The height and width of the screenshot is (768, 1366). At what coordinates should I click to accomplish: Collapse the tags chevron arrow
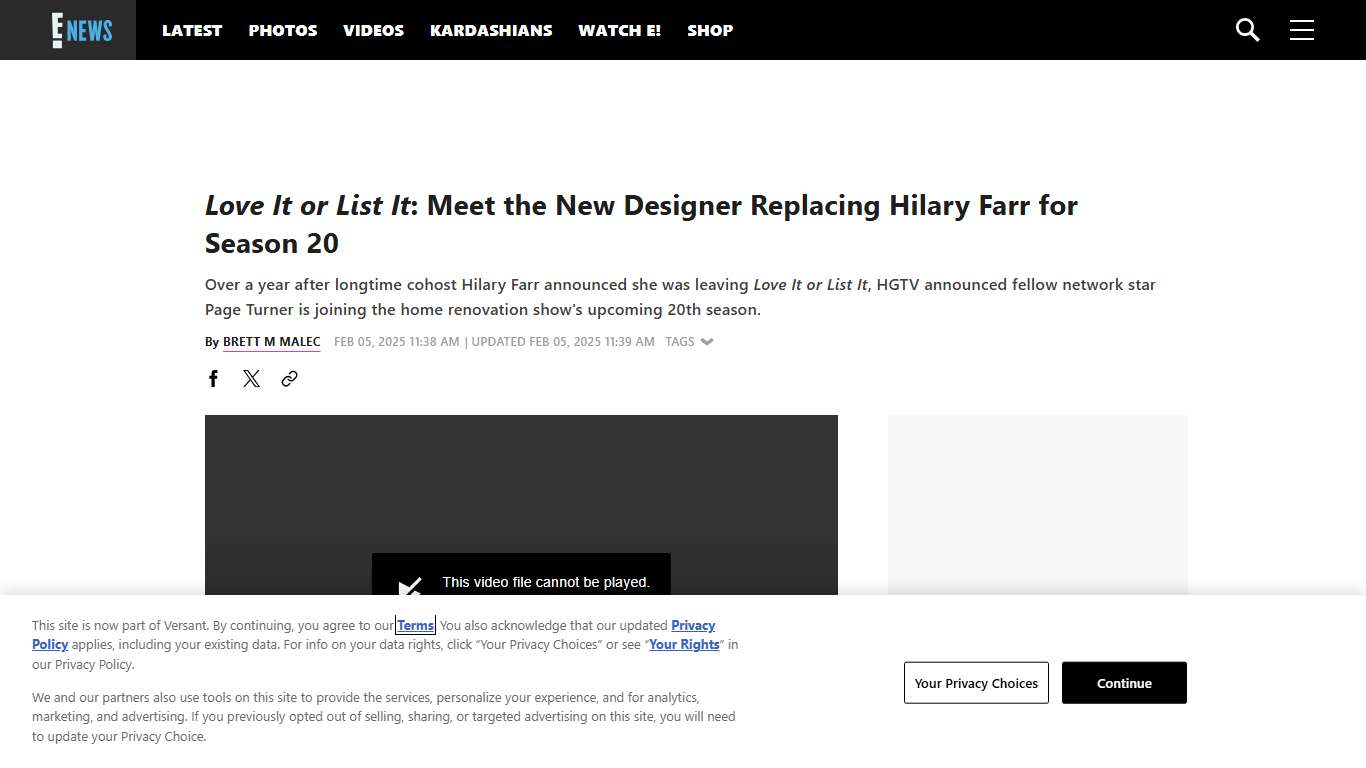(707, 341)
